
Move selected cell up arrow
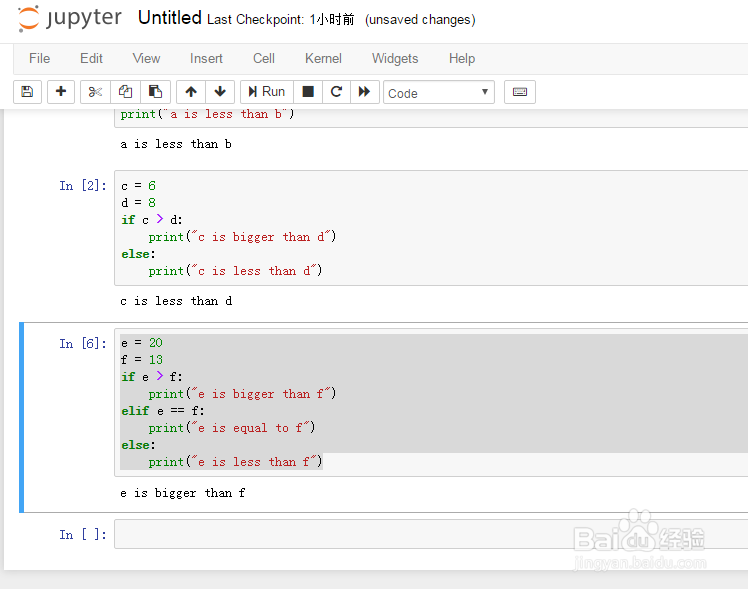coord(191,92)
